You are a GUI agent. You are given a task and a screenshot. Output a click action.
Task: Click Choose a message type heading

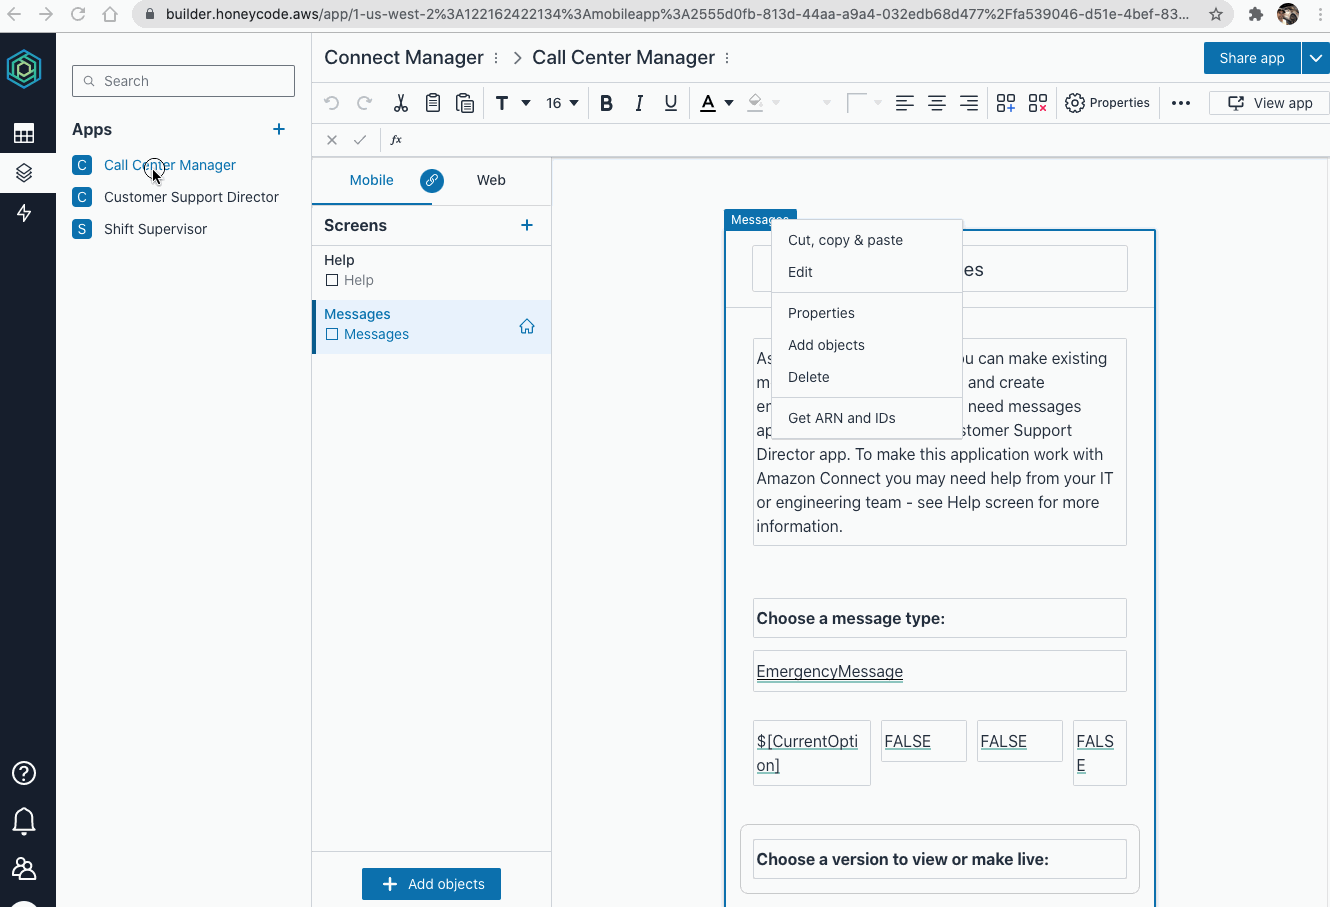939,618
